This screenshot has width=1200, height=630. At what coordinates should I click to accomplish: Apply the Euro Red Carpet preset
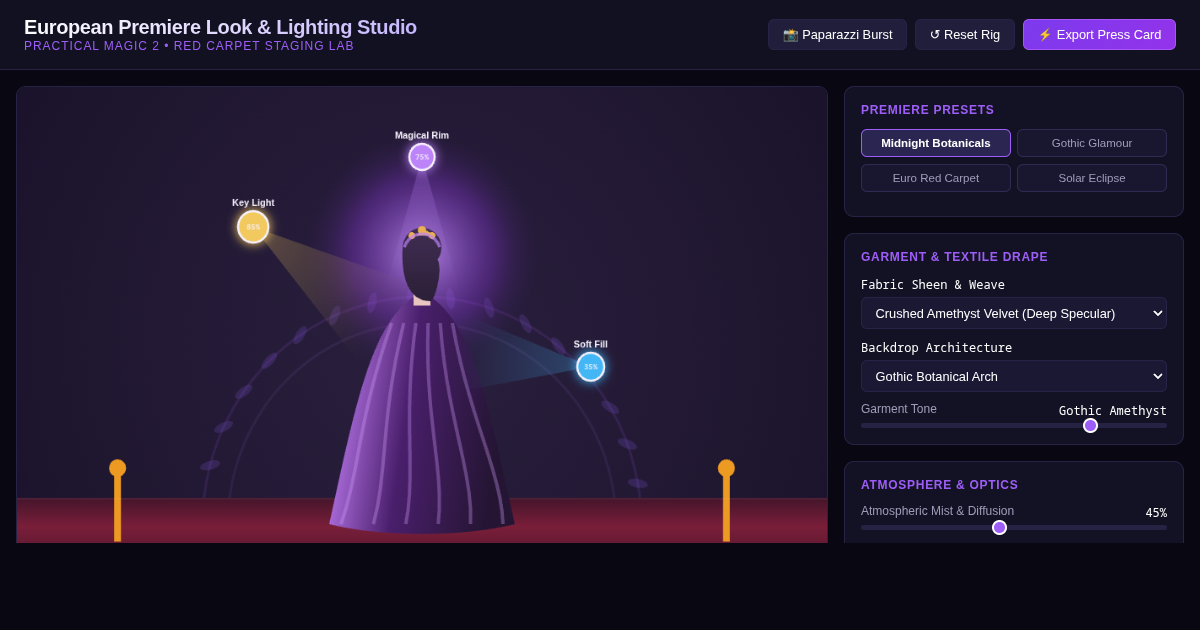click(x=936, y=178)
